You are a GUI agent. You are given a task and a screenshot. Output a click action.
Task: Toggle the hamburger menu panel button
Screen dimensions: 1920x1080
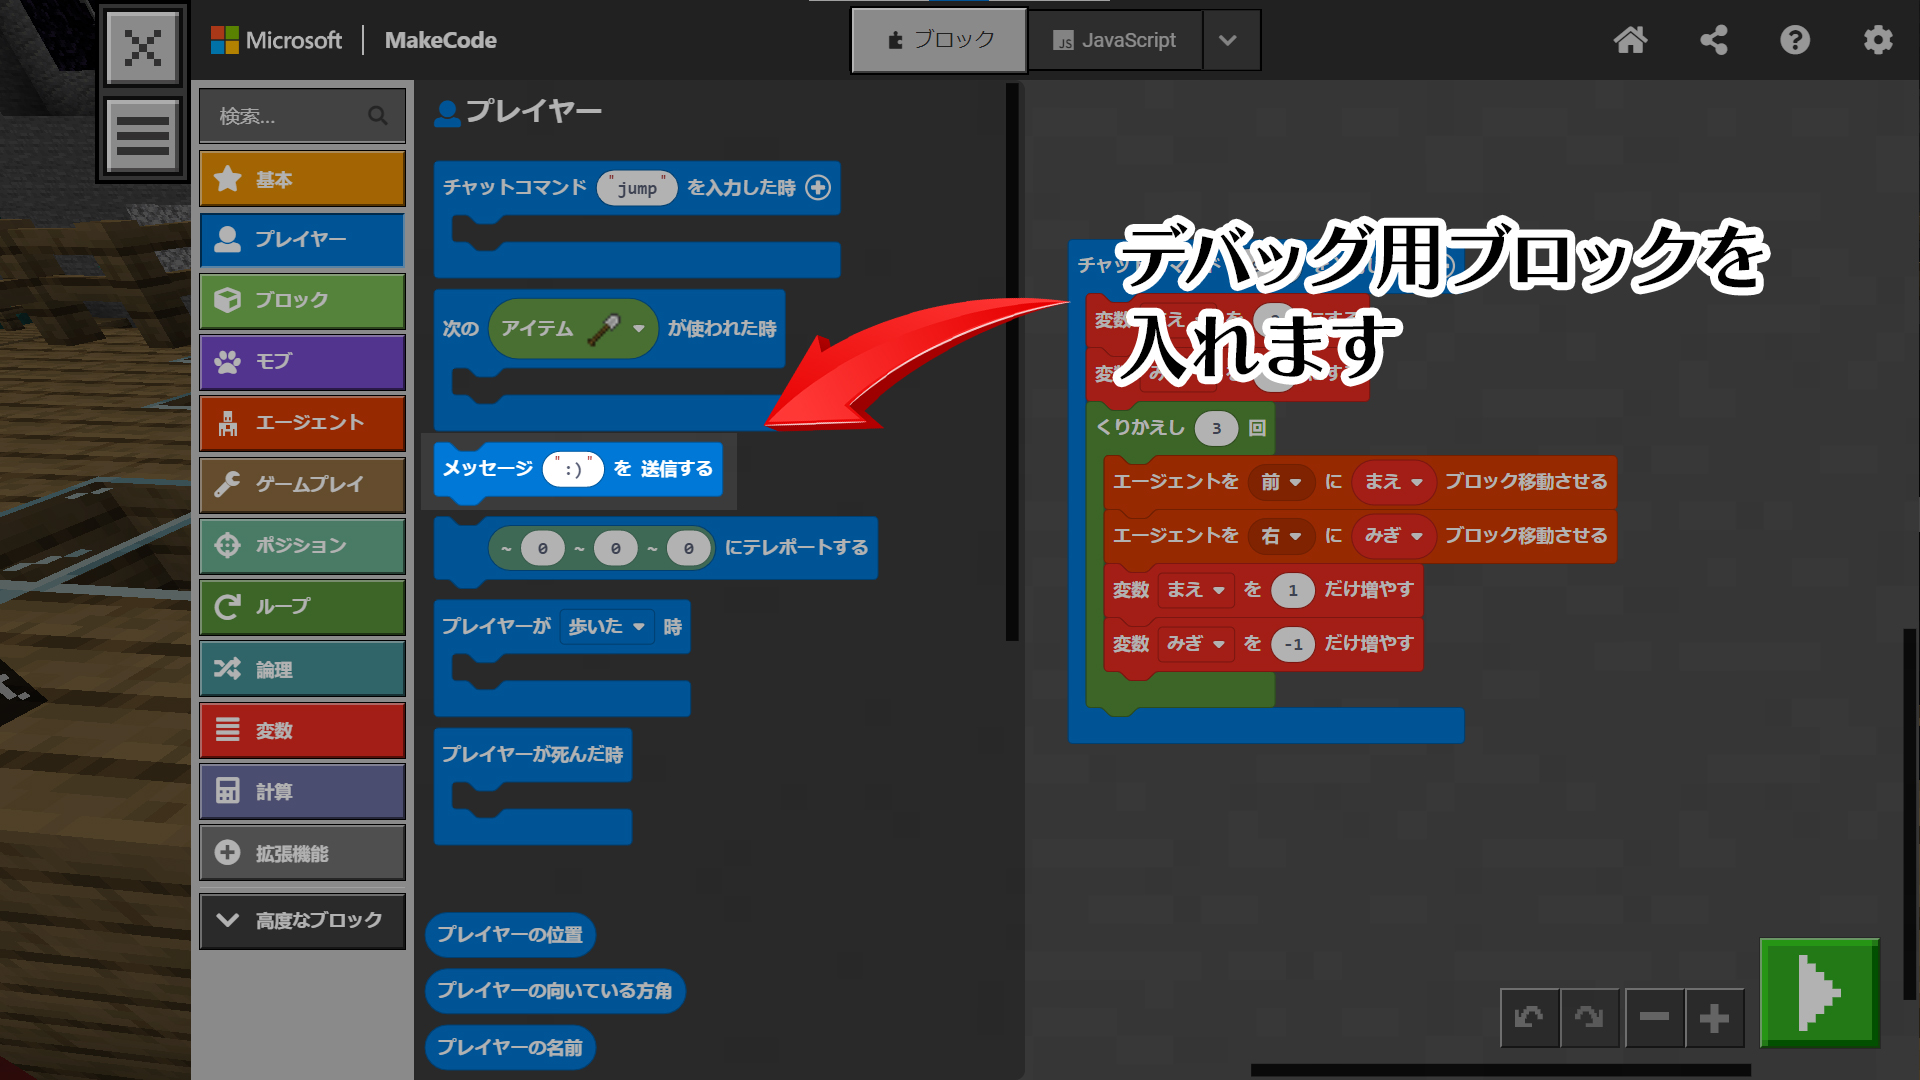tap(143, 135)
